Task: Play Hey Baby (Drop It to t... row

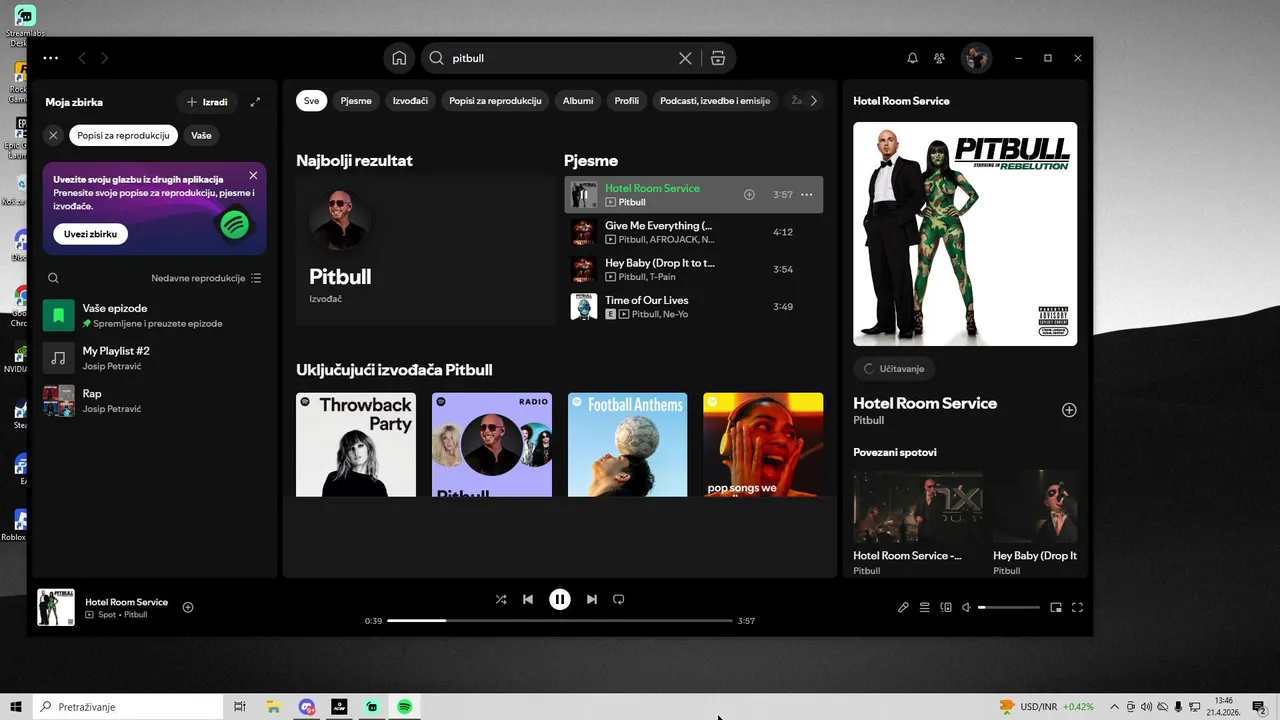Action: tap(693, 269)
